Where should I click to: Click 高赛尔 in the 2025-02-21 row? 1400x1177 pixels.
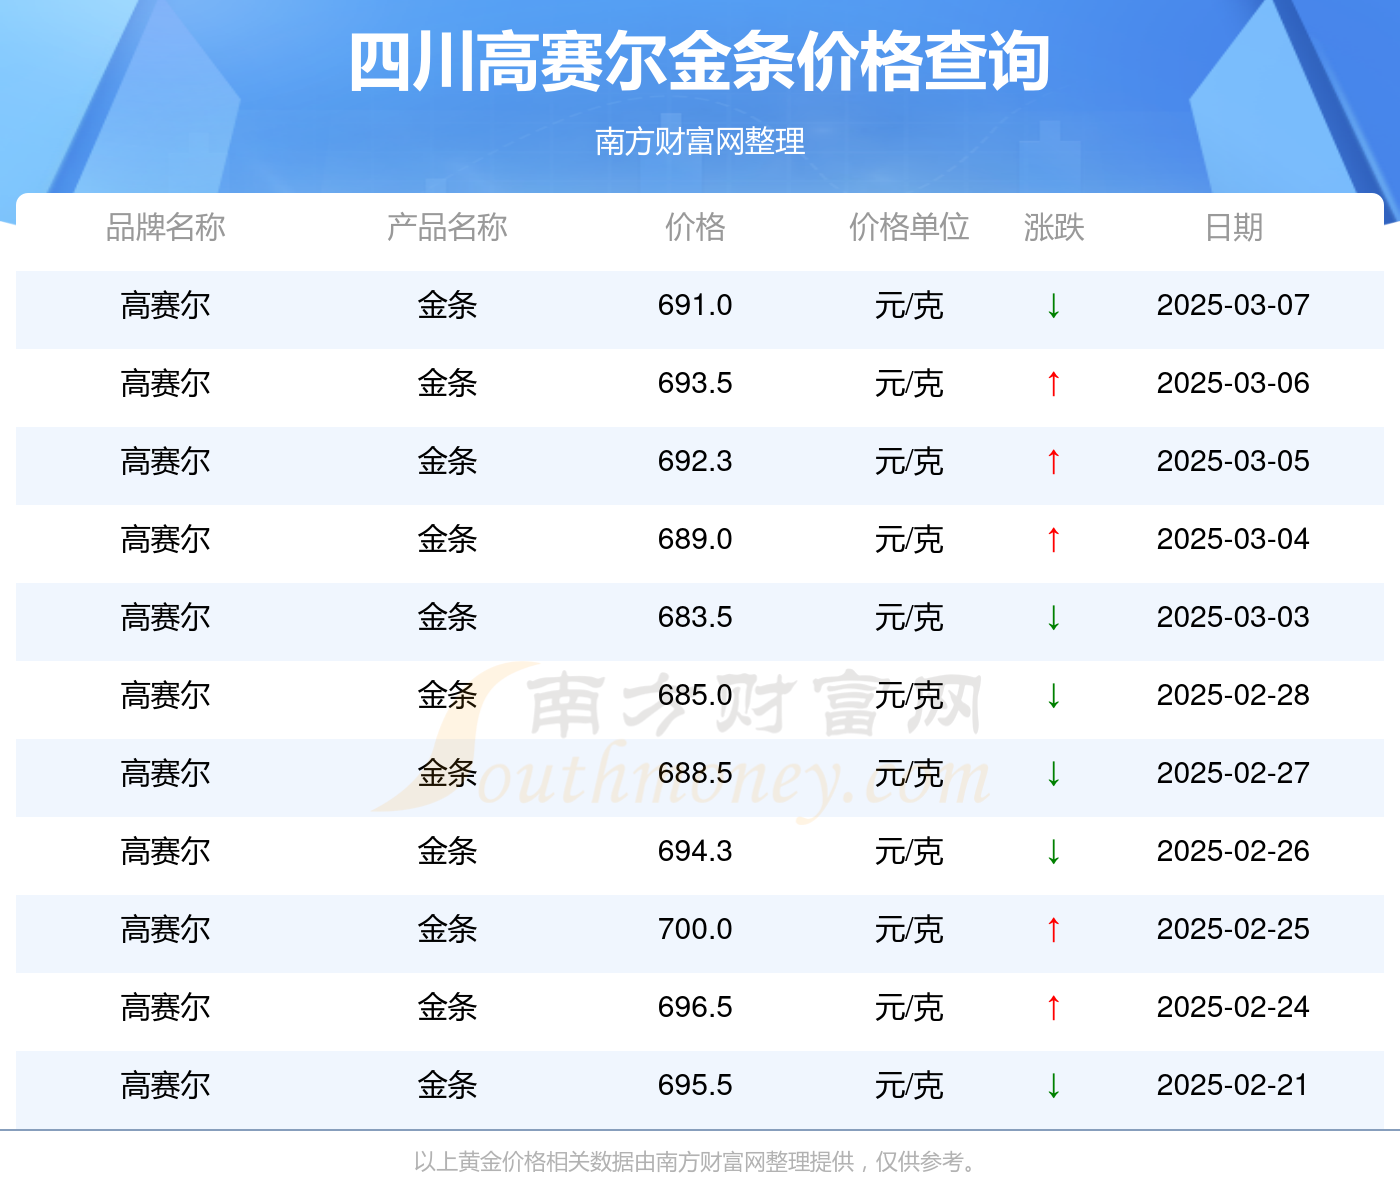[166, 1085]
